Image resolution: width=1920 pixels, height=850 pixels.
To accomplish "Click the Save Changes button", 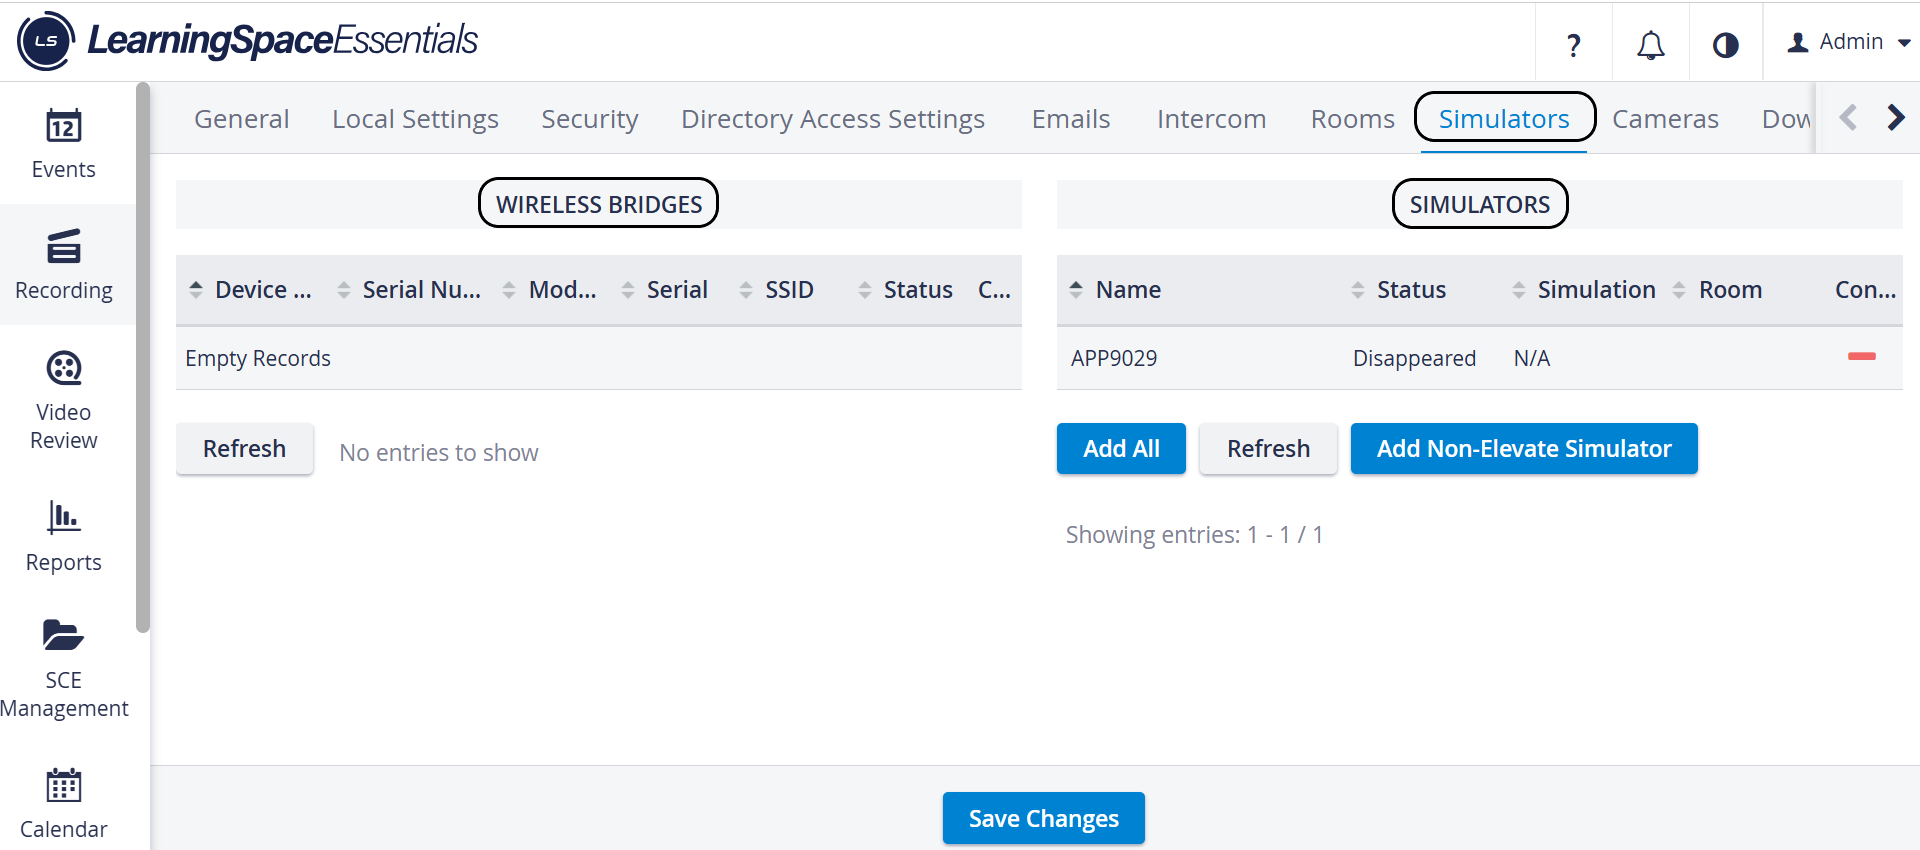I will coord(1044,818).
